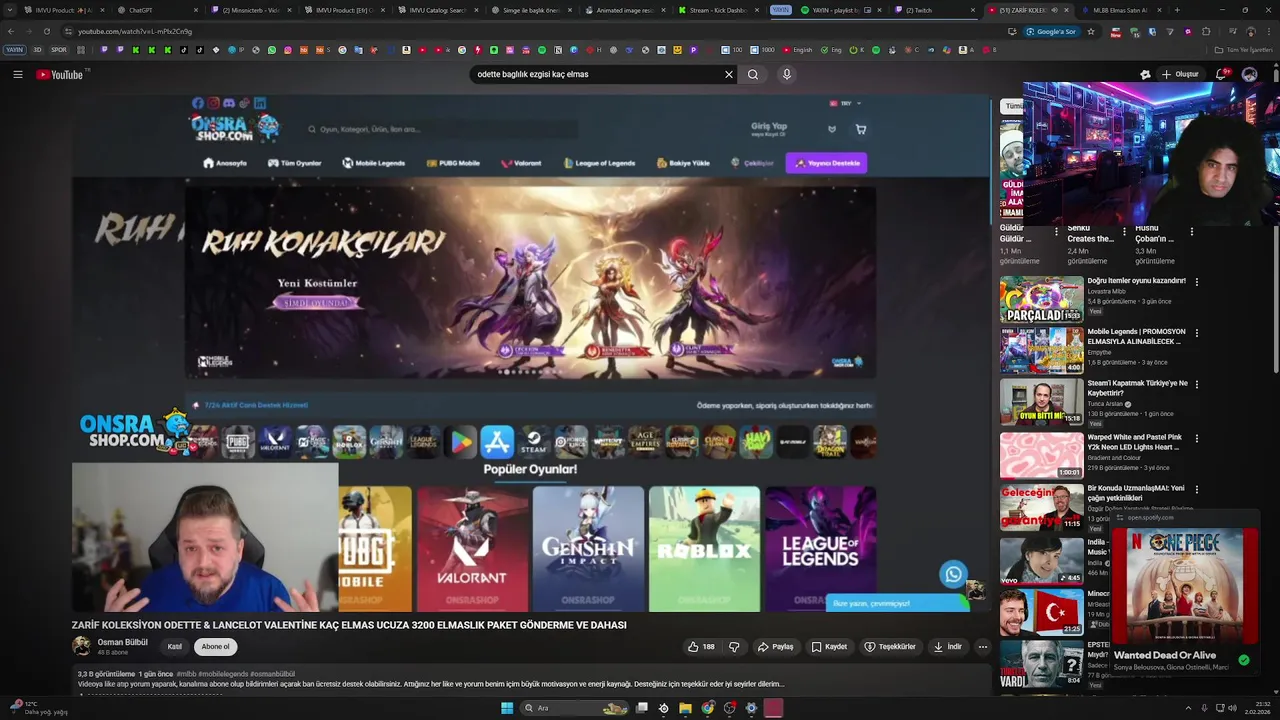Image resolution: width=1280 pixels, height=720 pixels.
Task: Start voice search with microphone icon
Action: (x=787, y=74)
